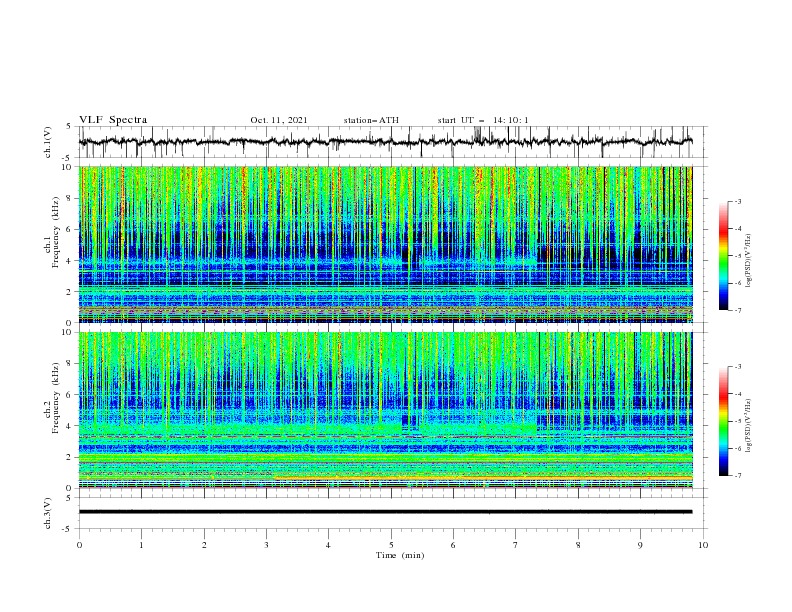Click the ch.1 voltage waveform trace
The width and height of the screenshot is (792, 612).
pos(385,142)
